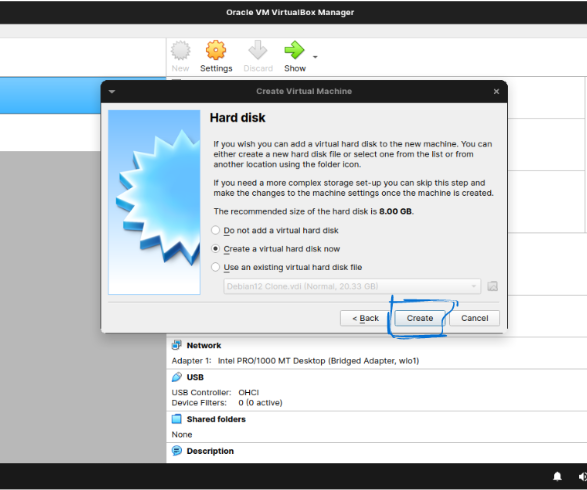Image resolution: width=587 pixels, height=490 pixels.
Task: Click the Back button
Action: tap(365, 318)
